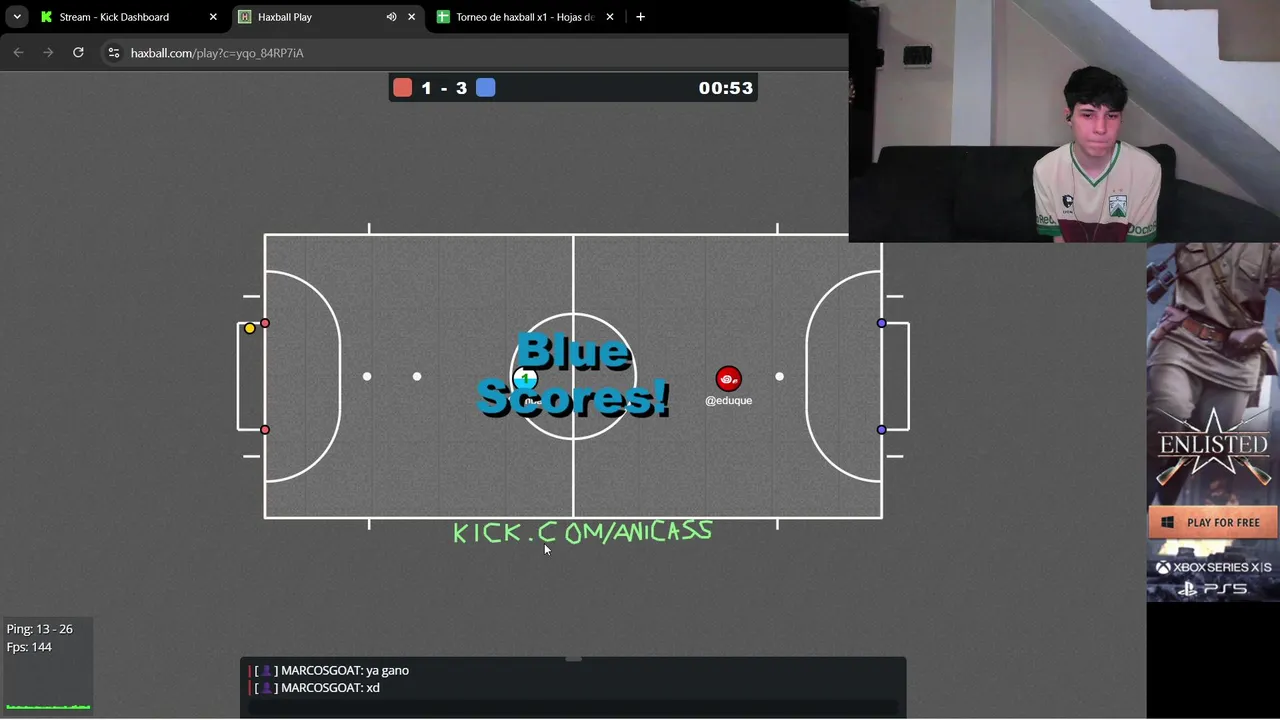Click the Xbox Series X|S logo in ad

tap(1213, 567)
